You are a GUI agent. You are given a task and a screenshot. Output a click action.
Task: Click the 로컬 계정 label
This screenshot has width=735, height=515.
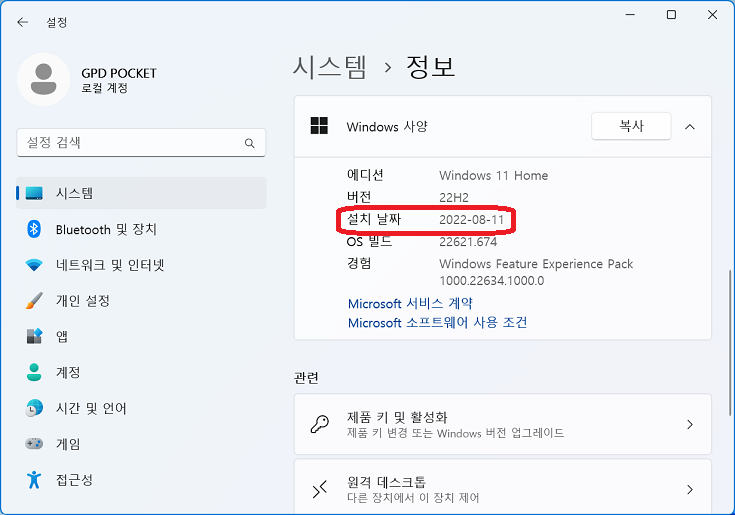pyautogui.click(x=104, y=88)
